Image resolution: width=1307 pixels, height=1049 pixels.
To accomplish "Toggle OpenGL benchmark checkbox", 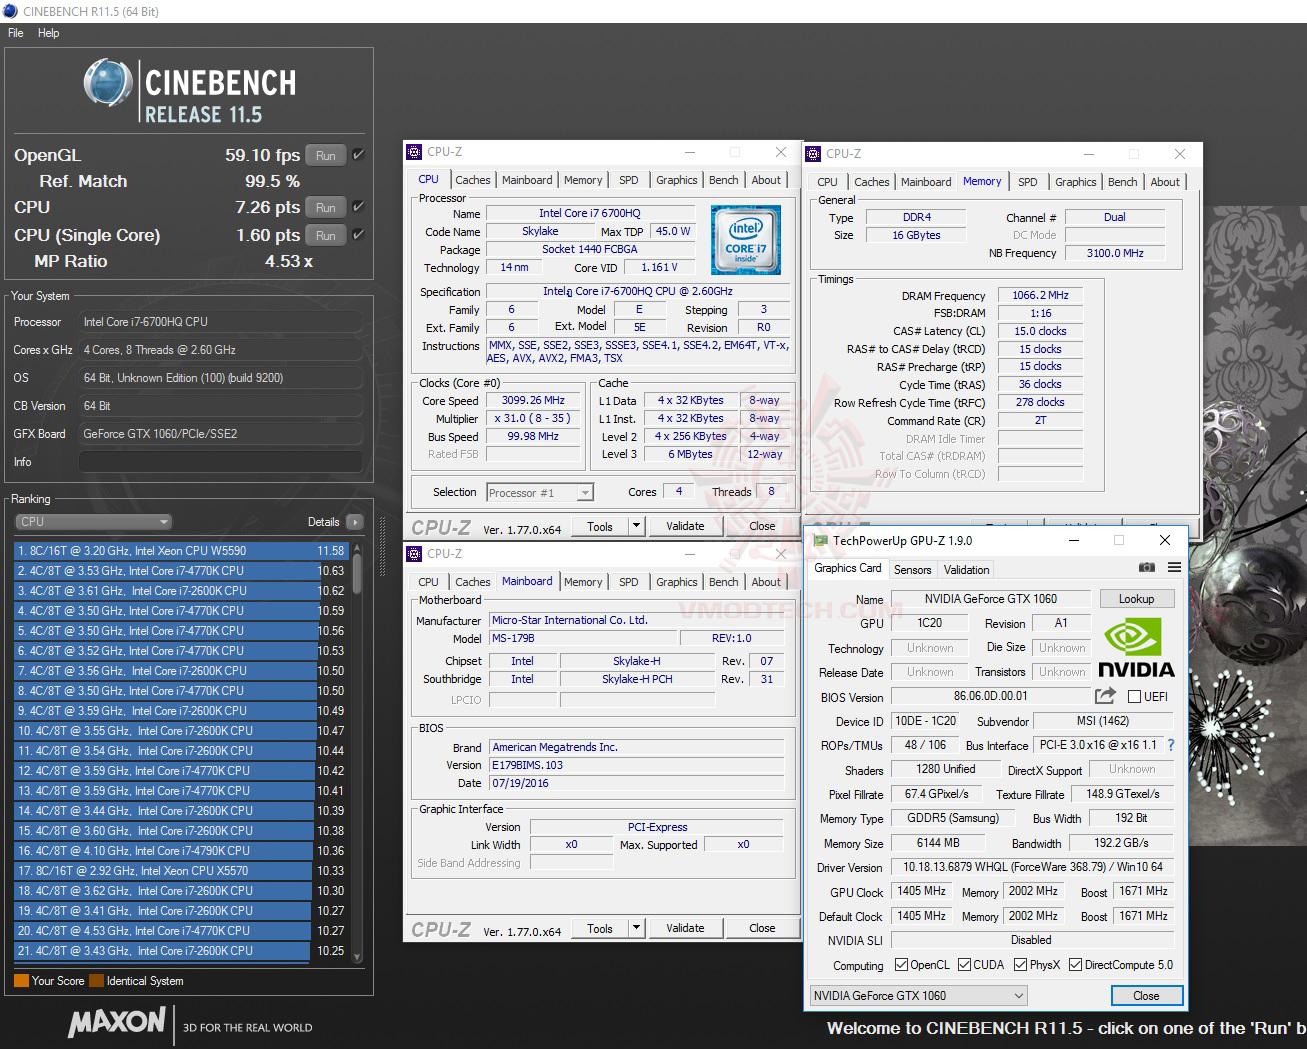I will pos(358,155).
